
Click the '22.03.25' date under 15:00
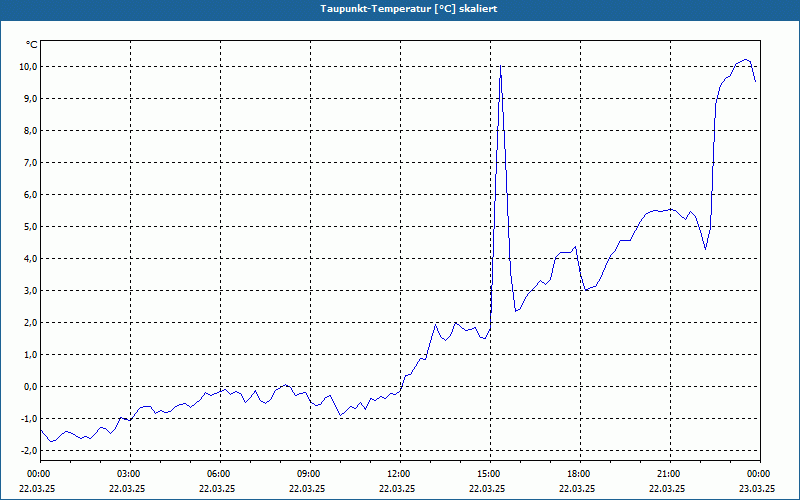pyautogui.click(x=487, y=488)
